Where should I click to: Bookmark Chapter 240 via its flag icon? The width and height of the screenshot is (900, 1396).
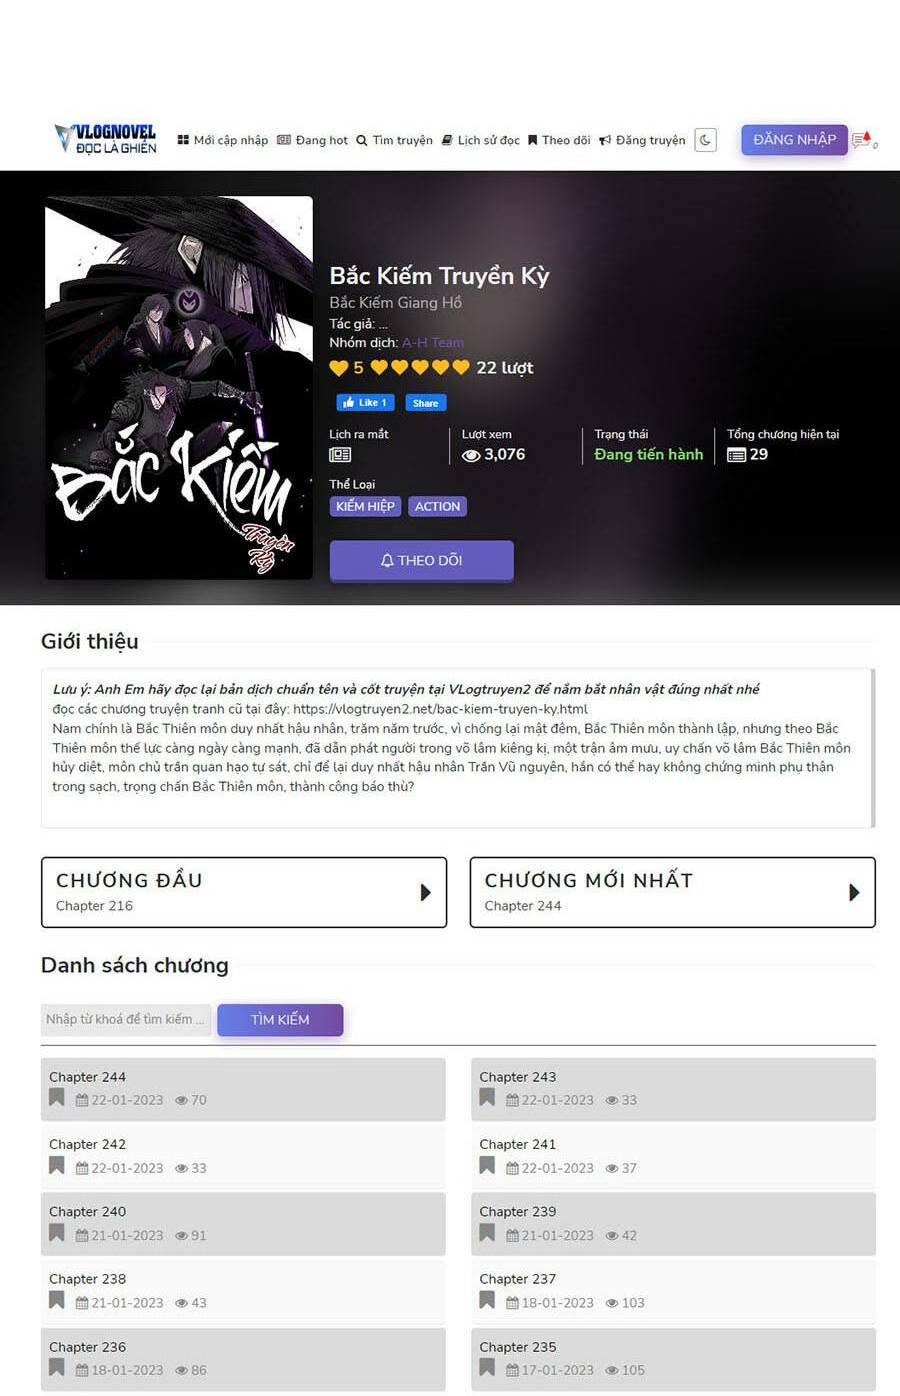click(x=57, y=1233)
